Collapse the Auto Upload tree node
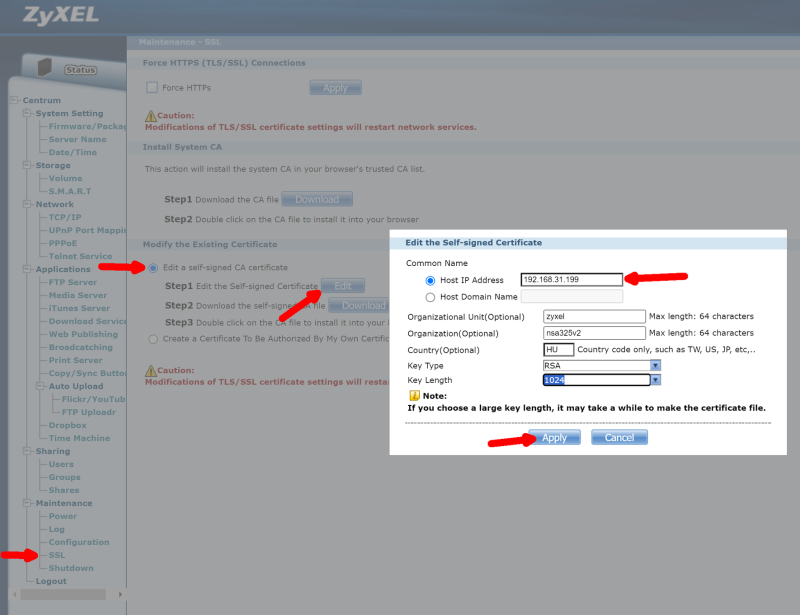This screenshot has width=800, height=615. click(x=40, y=386)
